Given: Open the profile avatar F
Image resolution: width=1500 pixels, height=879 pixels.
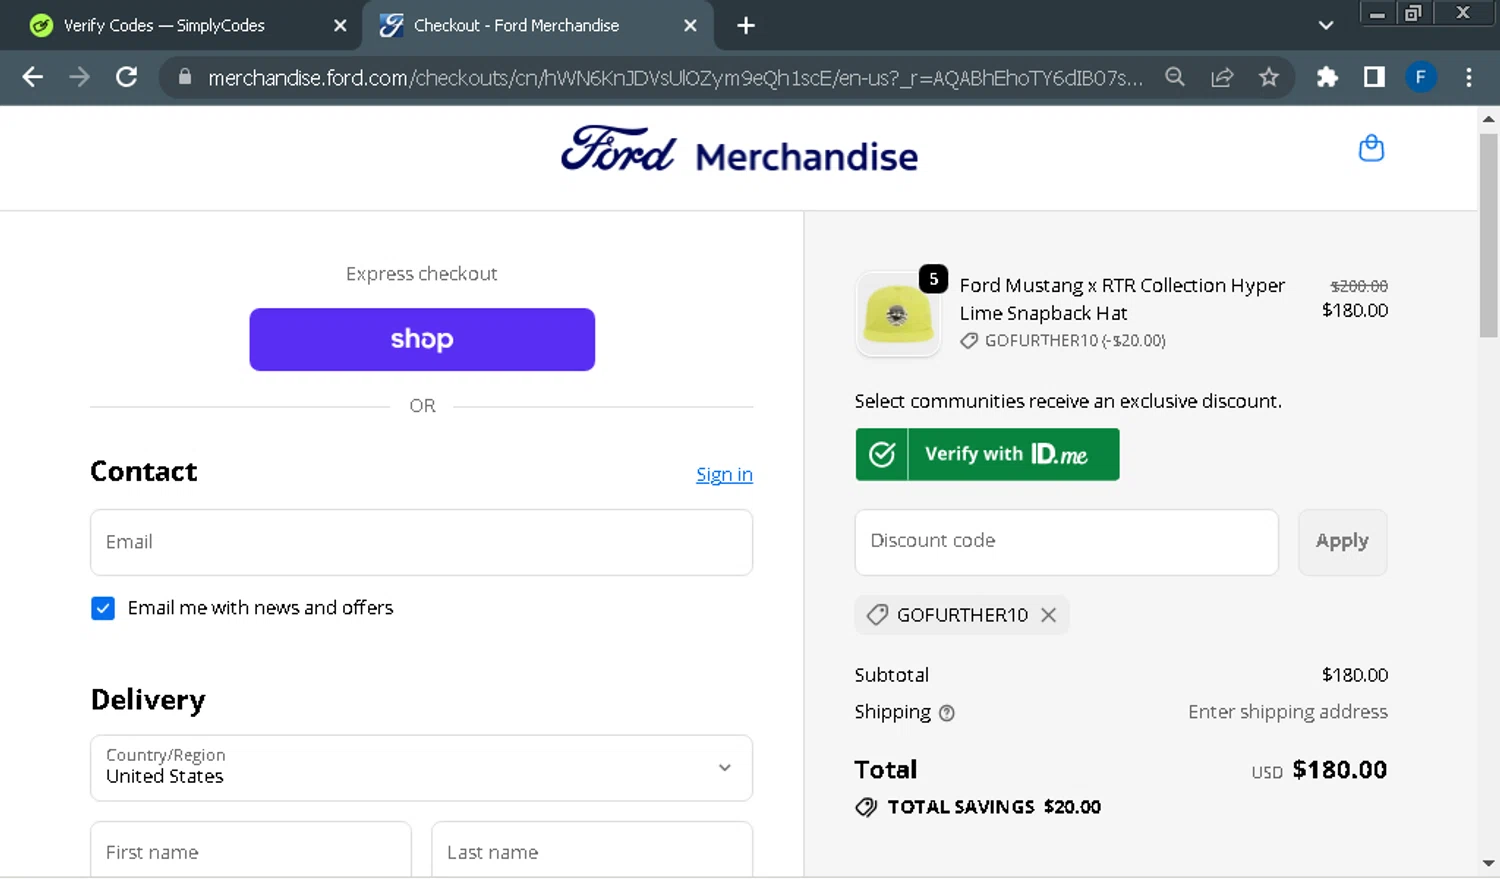Looking at the screenshot, I should pos(1421,77).
